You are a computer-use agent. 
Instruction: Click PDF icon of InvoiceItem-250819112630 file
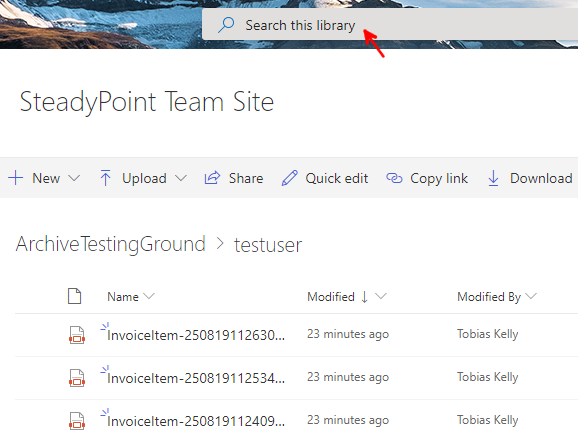77,335
